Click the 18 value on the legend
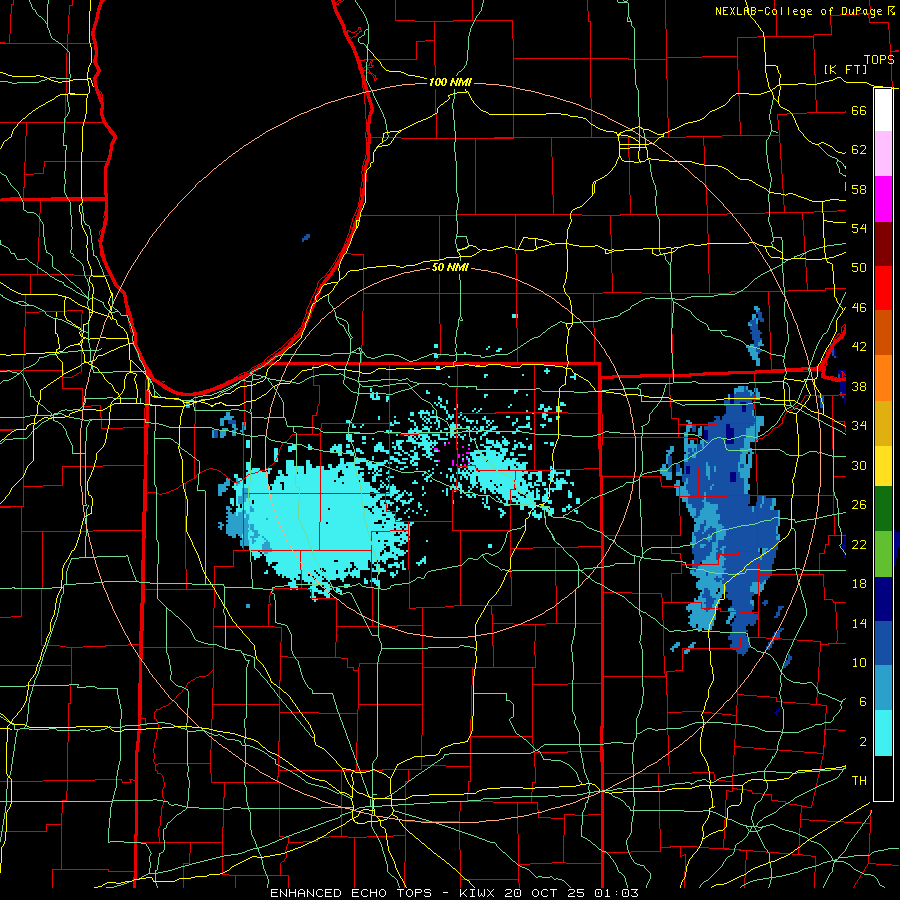 click(x=859, y=584)
